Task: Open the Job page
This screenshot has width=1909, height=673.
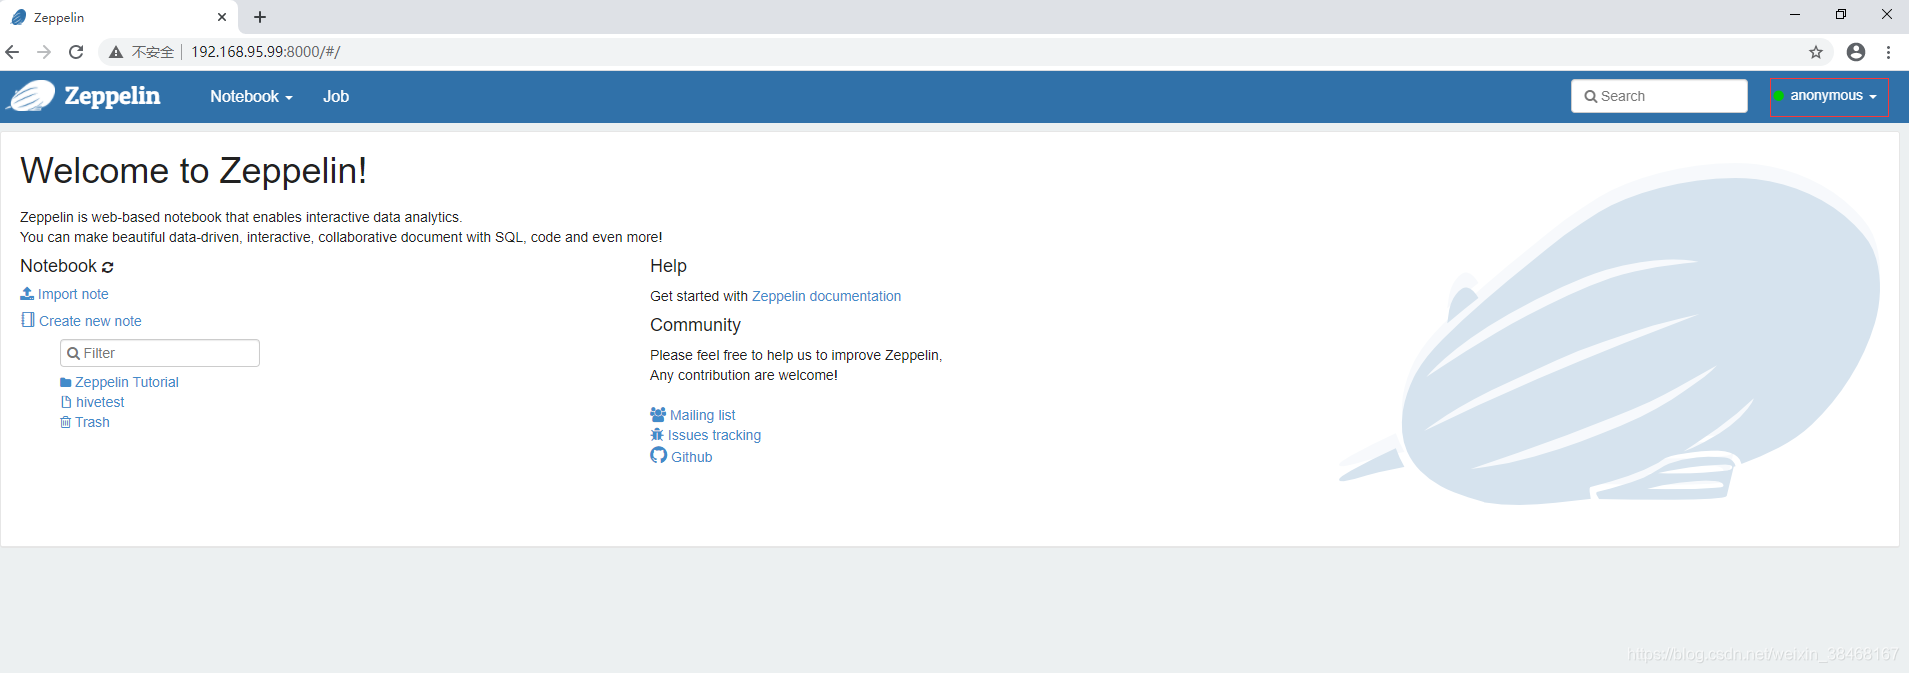Action: 336,97
